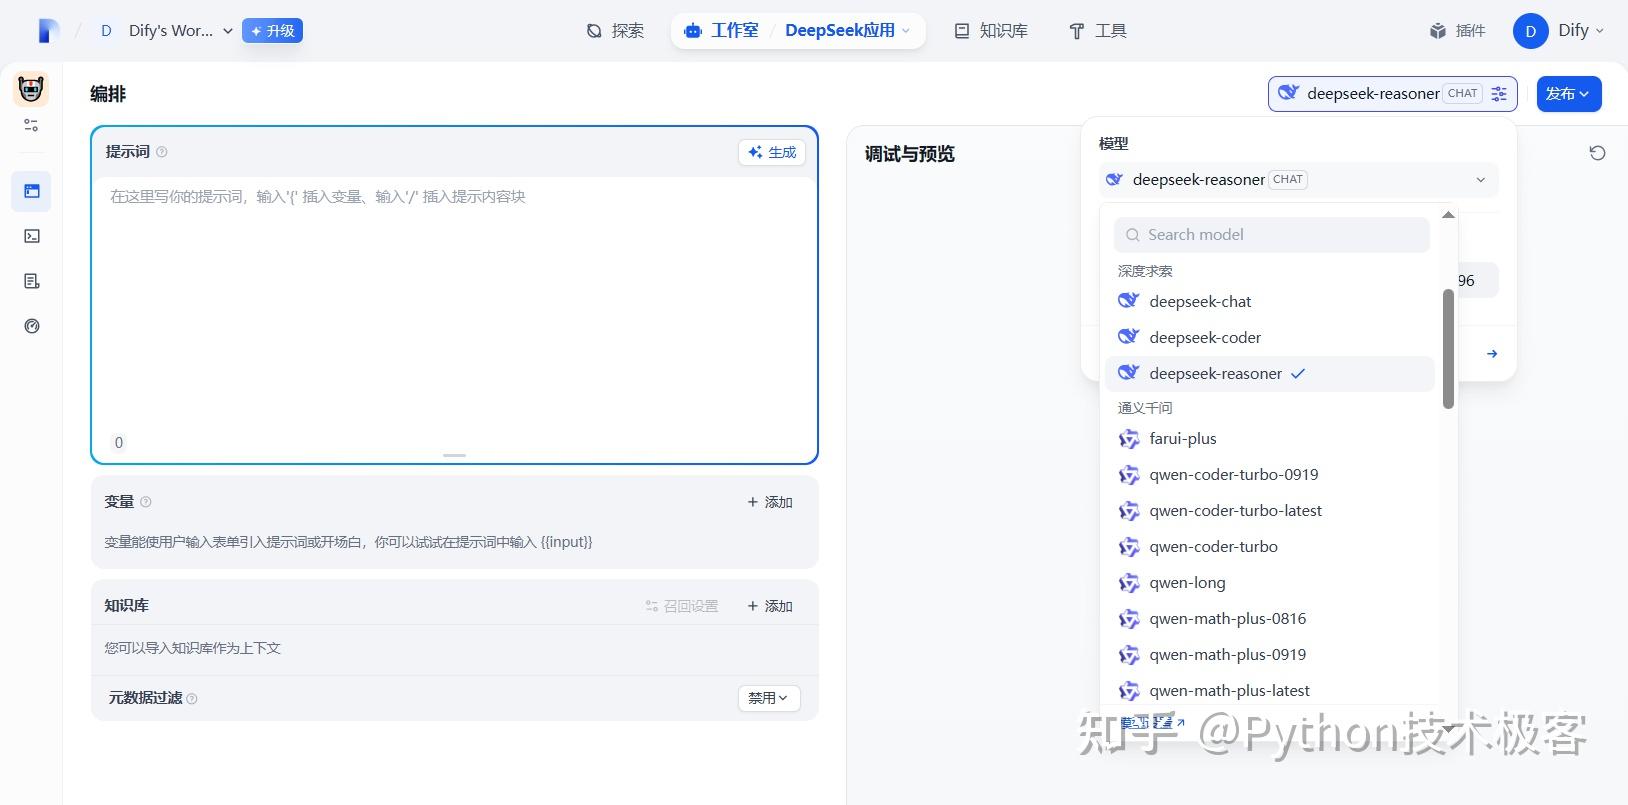The height and width of the screenshot is (805, 1628).
Task: Open the workspace switcher Dify's Wor...
Action: click(x=166, y=31)
